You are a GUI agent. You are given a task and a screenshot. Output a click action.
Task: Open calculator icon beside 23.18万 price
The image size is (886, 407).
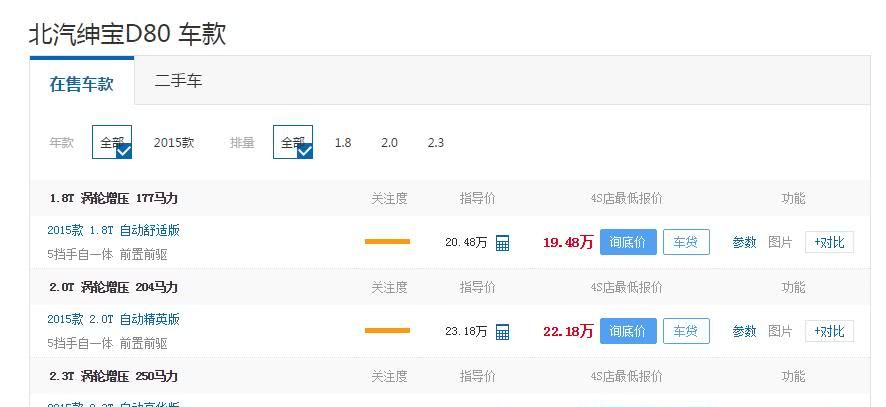pos(502,332)
